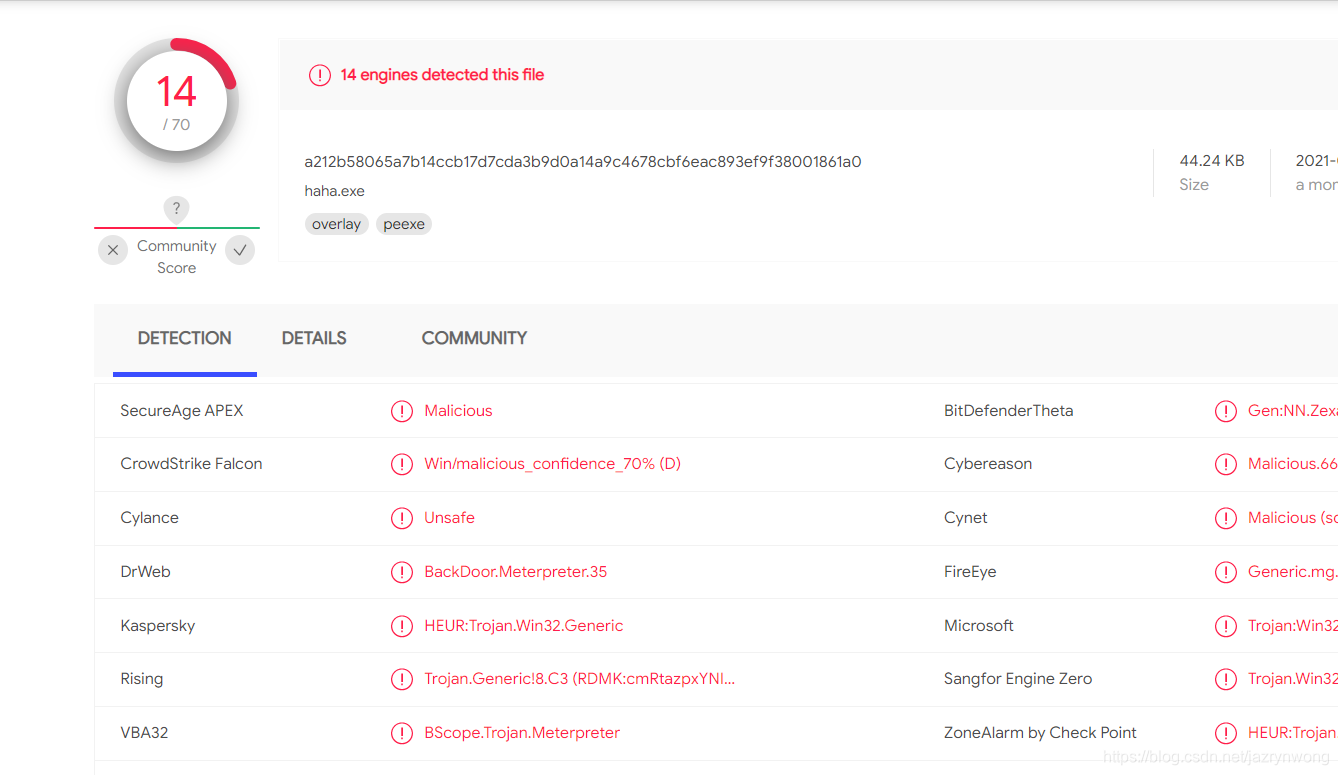Click the community score upvote checkmark icon
Image resolution: width=1338 pixels, height=775 pixels.
(240, 250)
